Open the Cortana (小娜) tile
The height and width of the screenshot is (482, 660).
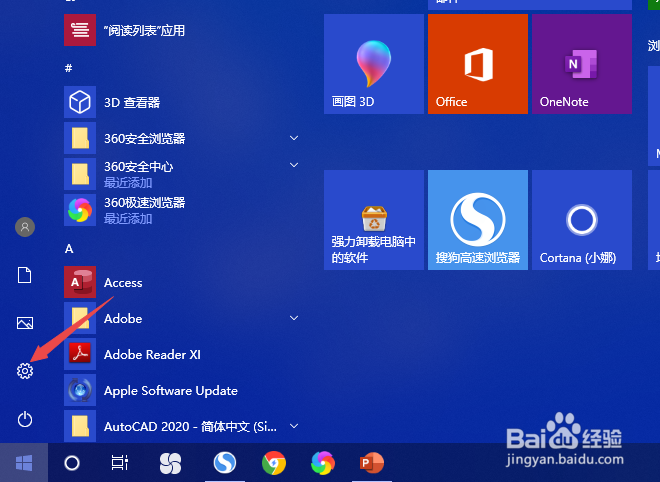point(582,220)
